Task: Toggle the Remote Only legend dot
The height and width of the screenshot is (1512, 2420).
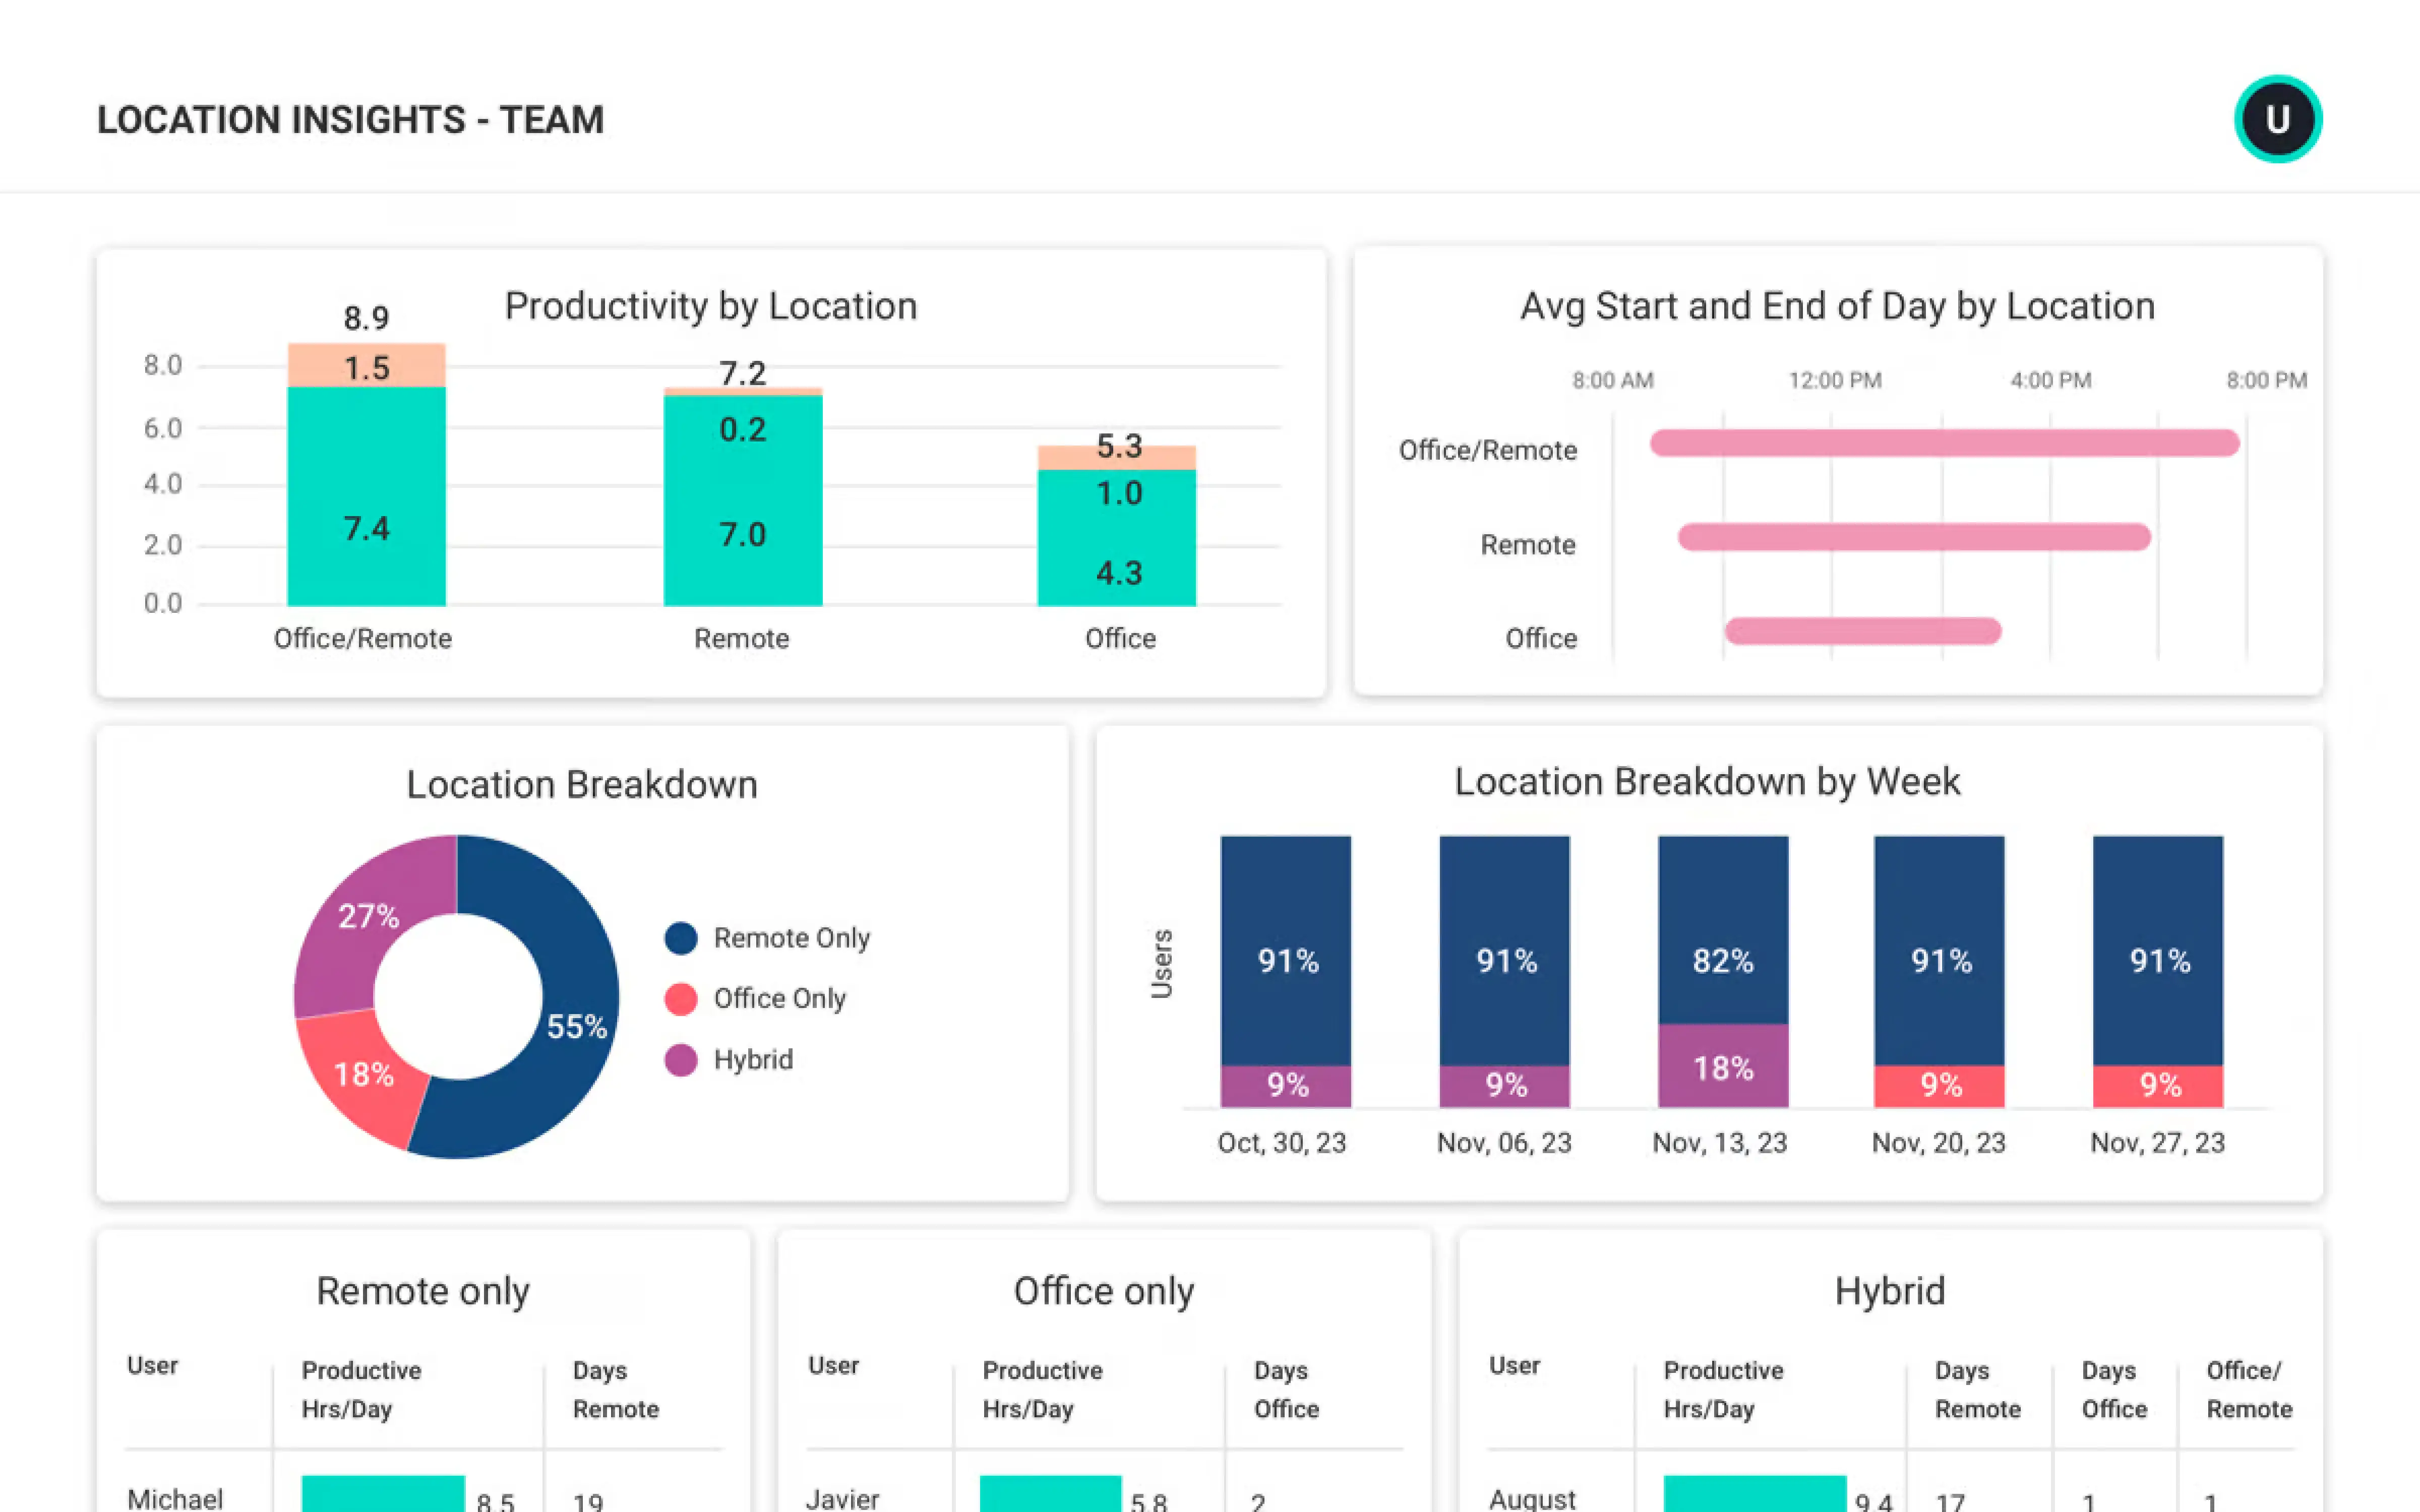Action: coord(681,938)
